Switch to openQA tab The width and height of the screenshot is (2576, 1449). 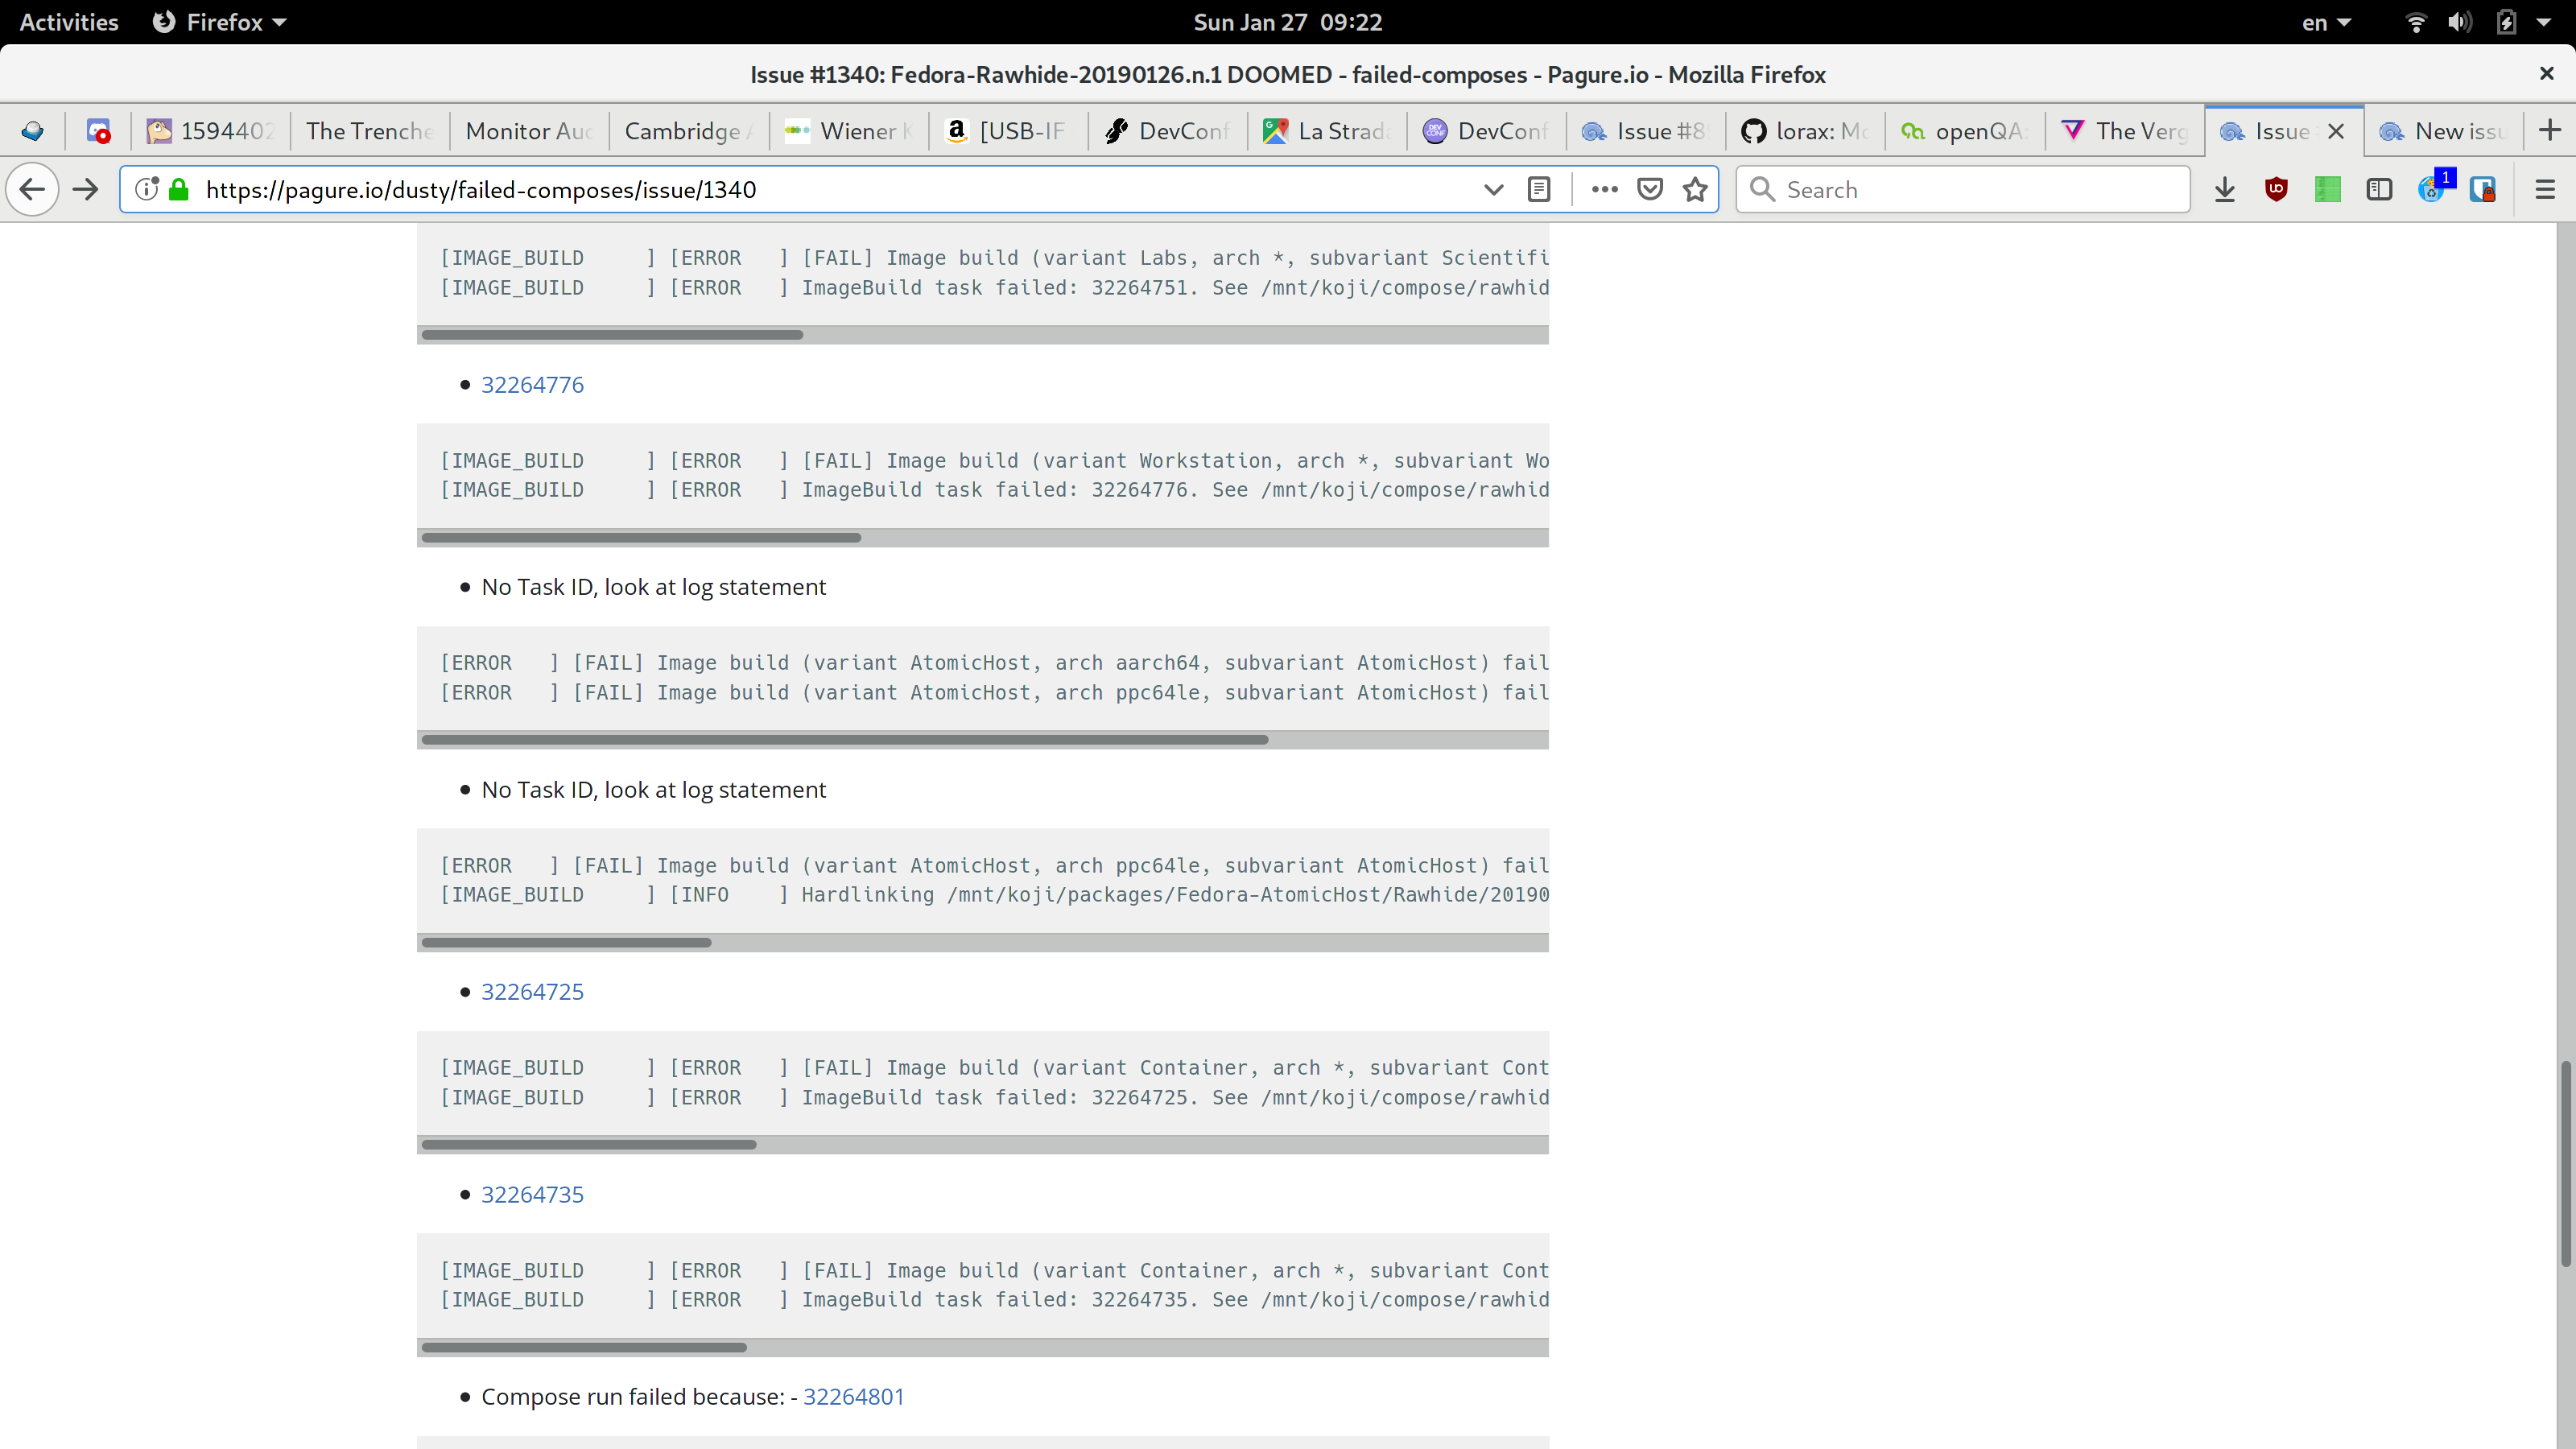(1965, 131)
